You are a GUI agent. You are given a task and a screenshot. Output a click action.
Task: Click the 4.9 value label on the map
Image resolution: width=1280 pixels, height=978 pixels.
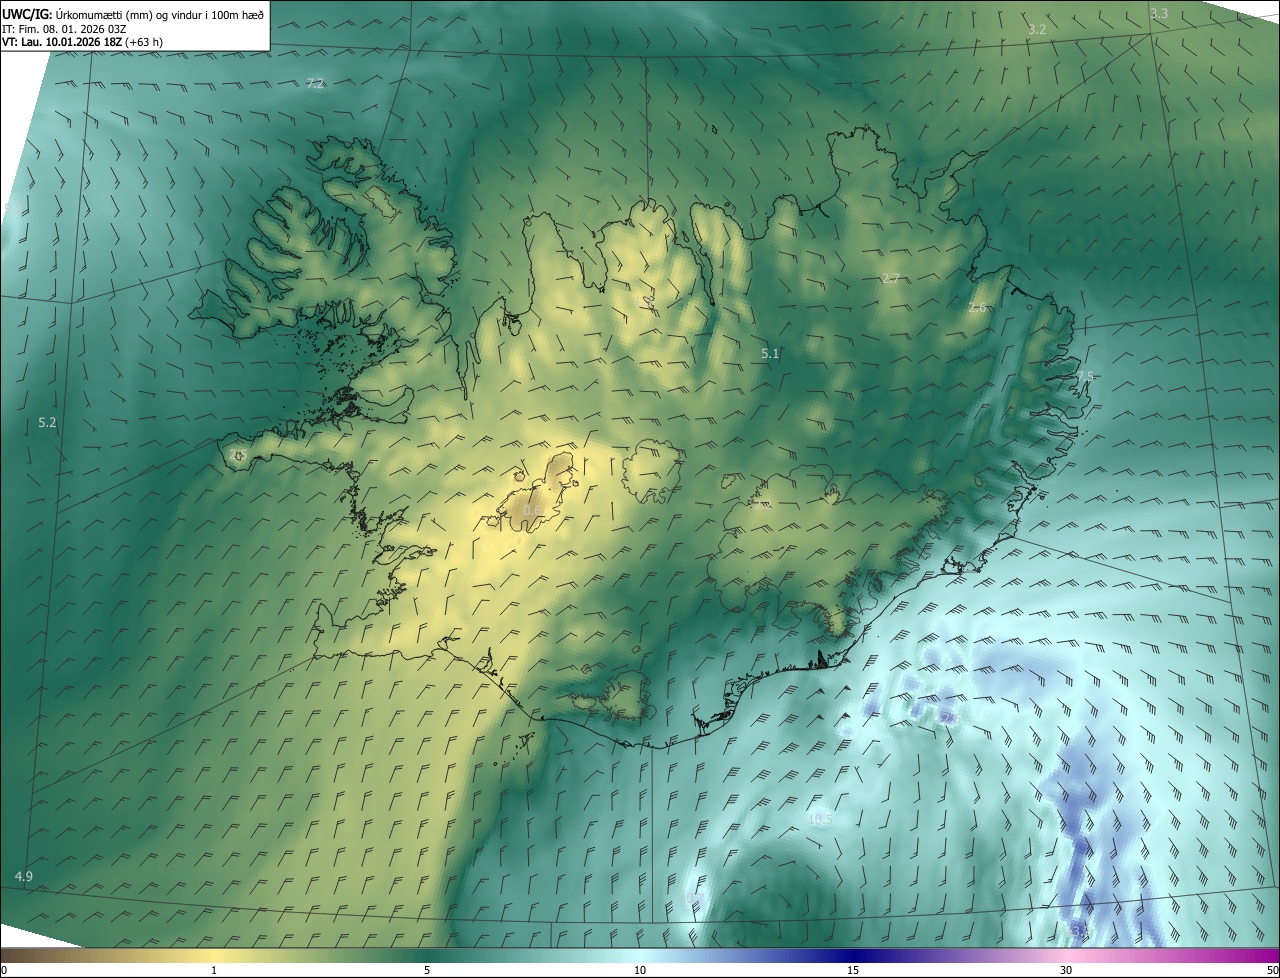point(24,876)
